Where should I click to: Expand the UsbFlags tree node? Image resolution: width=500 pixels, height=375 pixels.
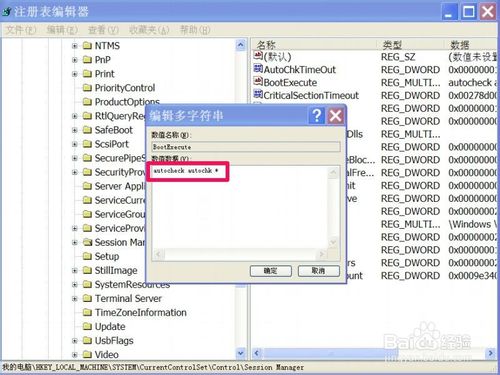pos(75,341)
